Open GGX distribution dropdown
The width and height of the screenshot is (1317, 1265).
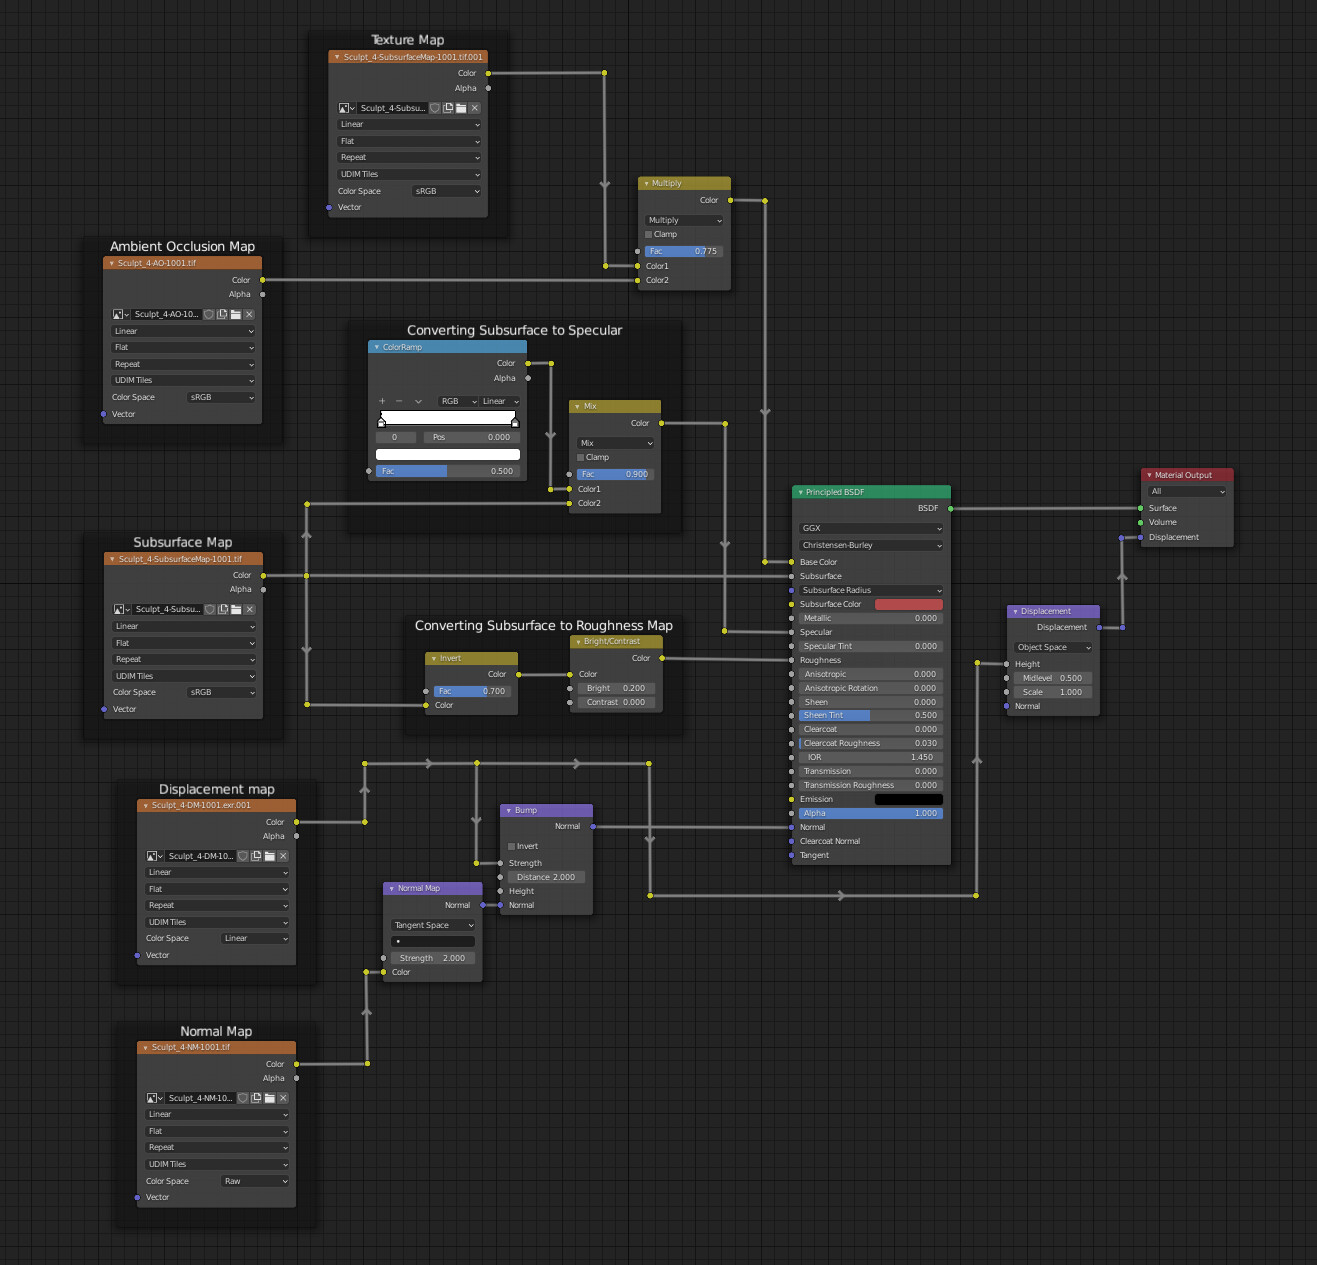click(x=871, y=528)
